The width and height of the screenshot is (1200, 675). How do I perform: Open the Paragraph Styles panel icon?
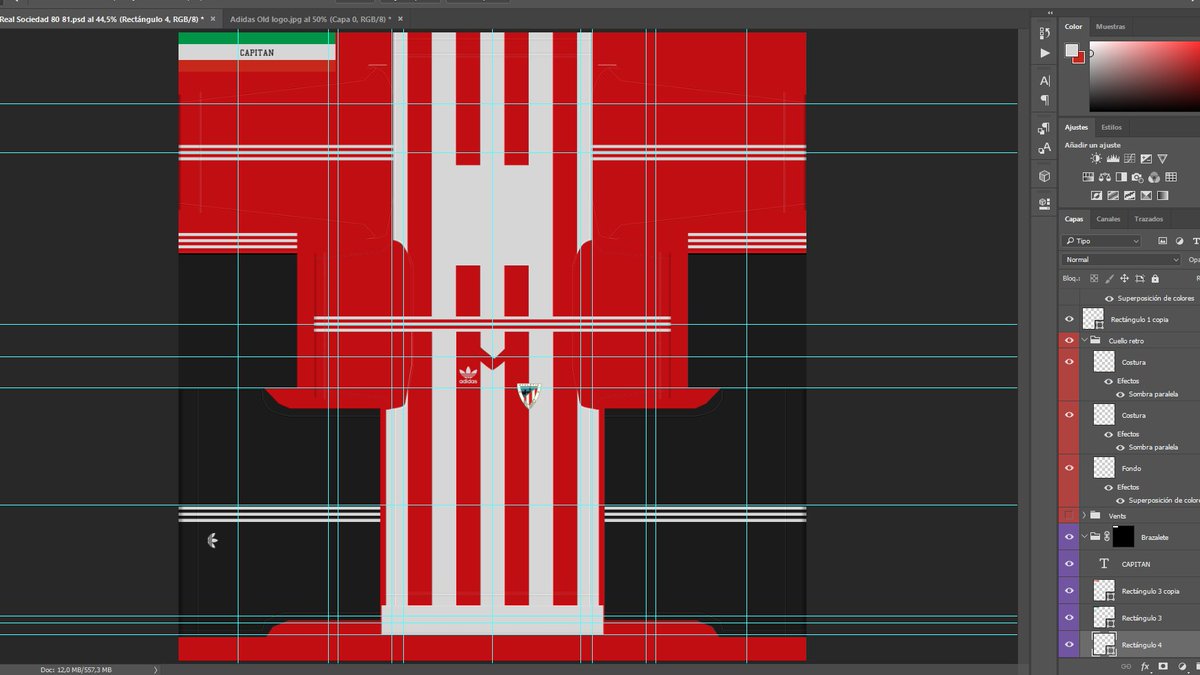click(x=1045, y=127)
